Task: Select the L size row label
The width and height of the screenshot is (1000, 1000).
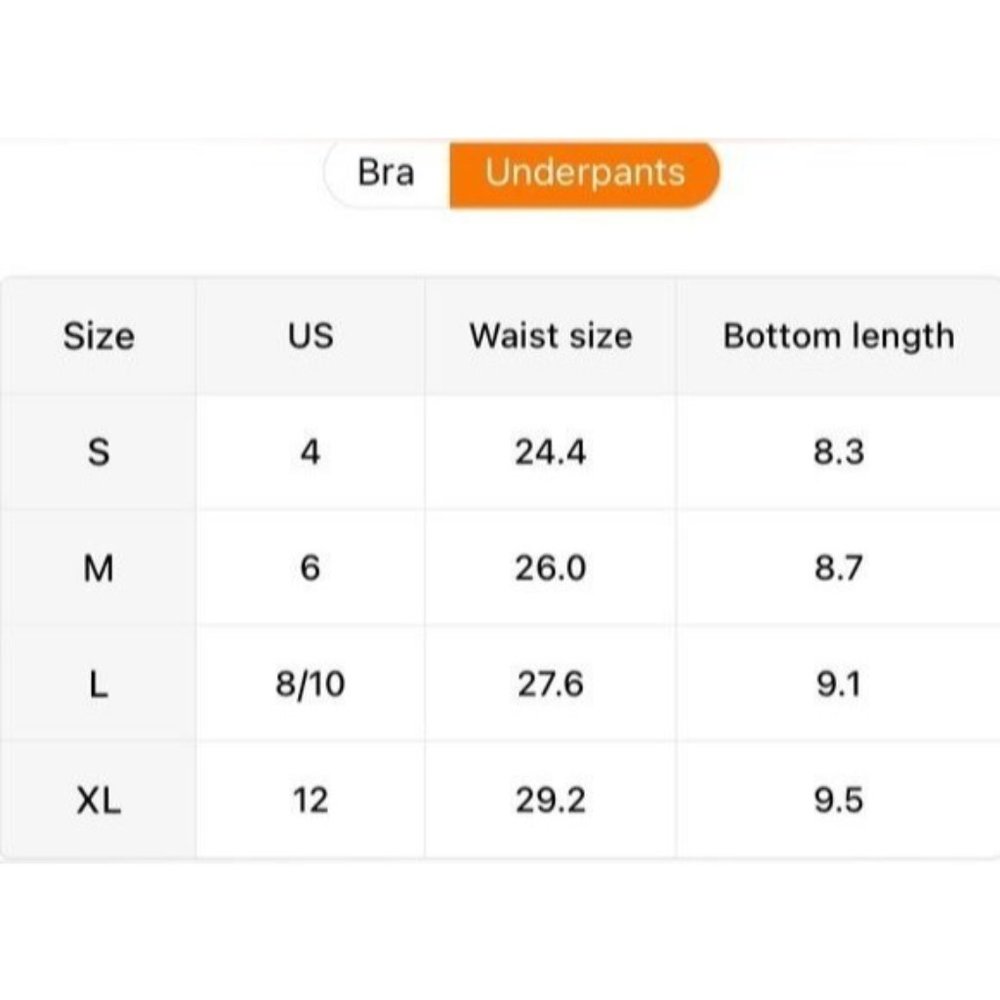Action: click(98, 685)
